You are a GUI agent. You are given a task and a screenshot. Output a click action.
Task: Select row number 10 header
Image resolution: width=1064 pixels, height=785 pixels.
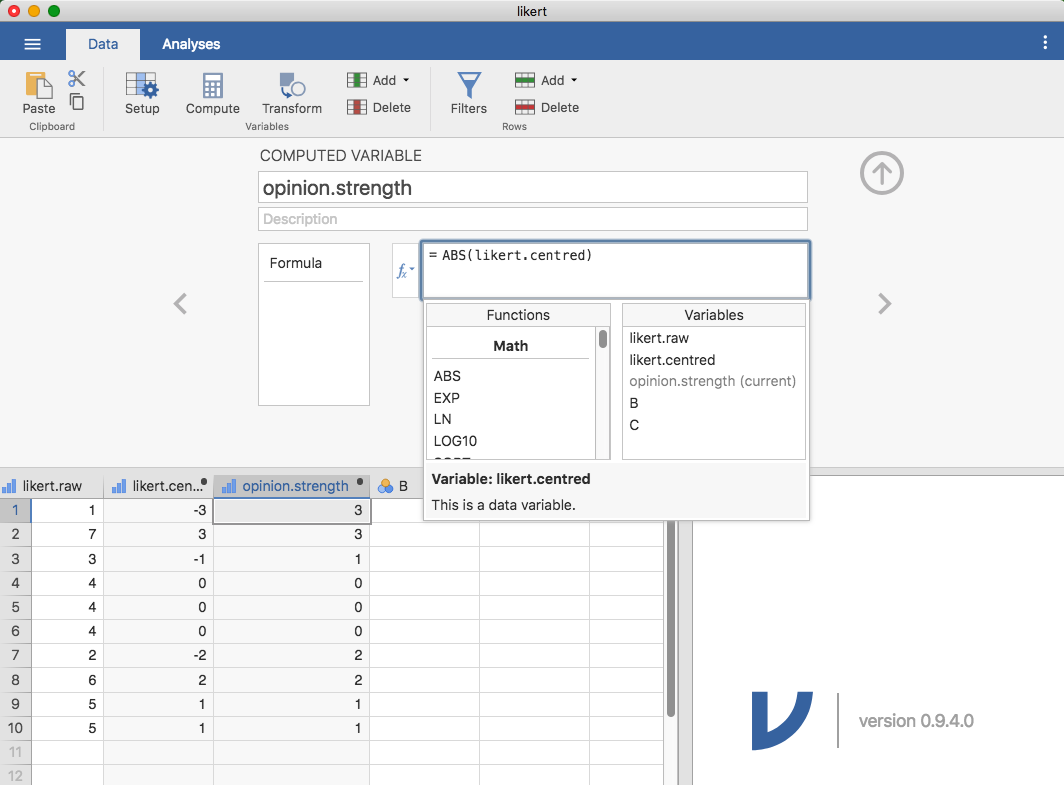[x=15, y=728]
